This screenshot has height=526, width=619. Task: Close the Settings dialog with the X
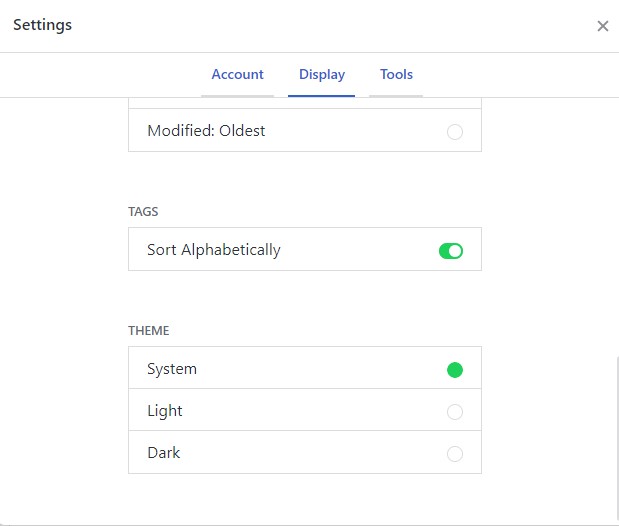click(x=602, y=26)
